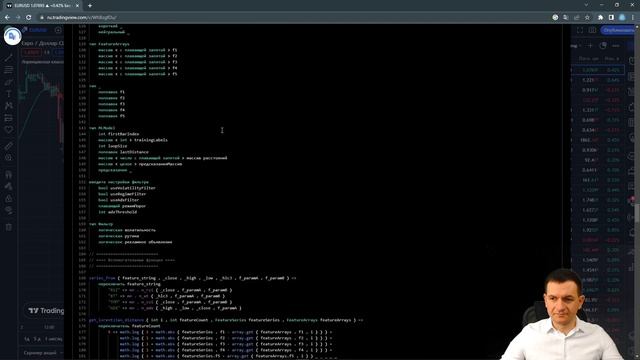Viewport: 640px width, 360px height.
Task: Click the 'тип Фильтр' code line
Action: [x=101, y=224]
